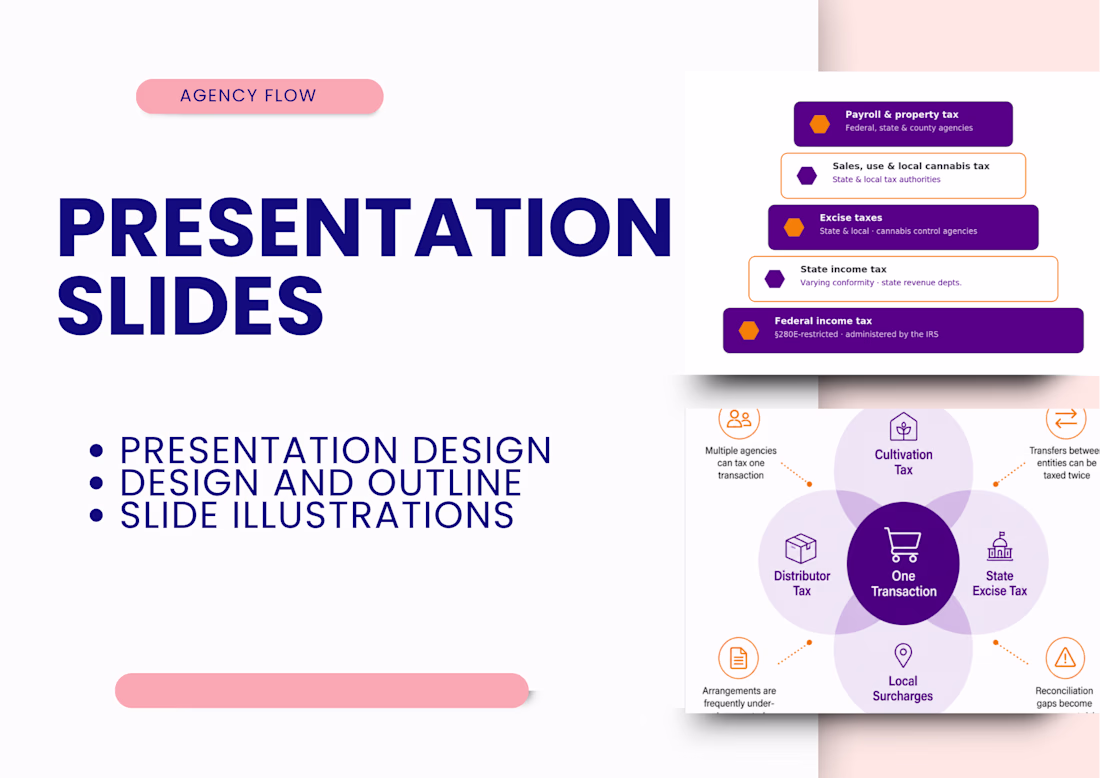Select the Payroll & property tax title
1100x778 pixels.
pyautogui.click(x=901, y=114)
